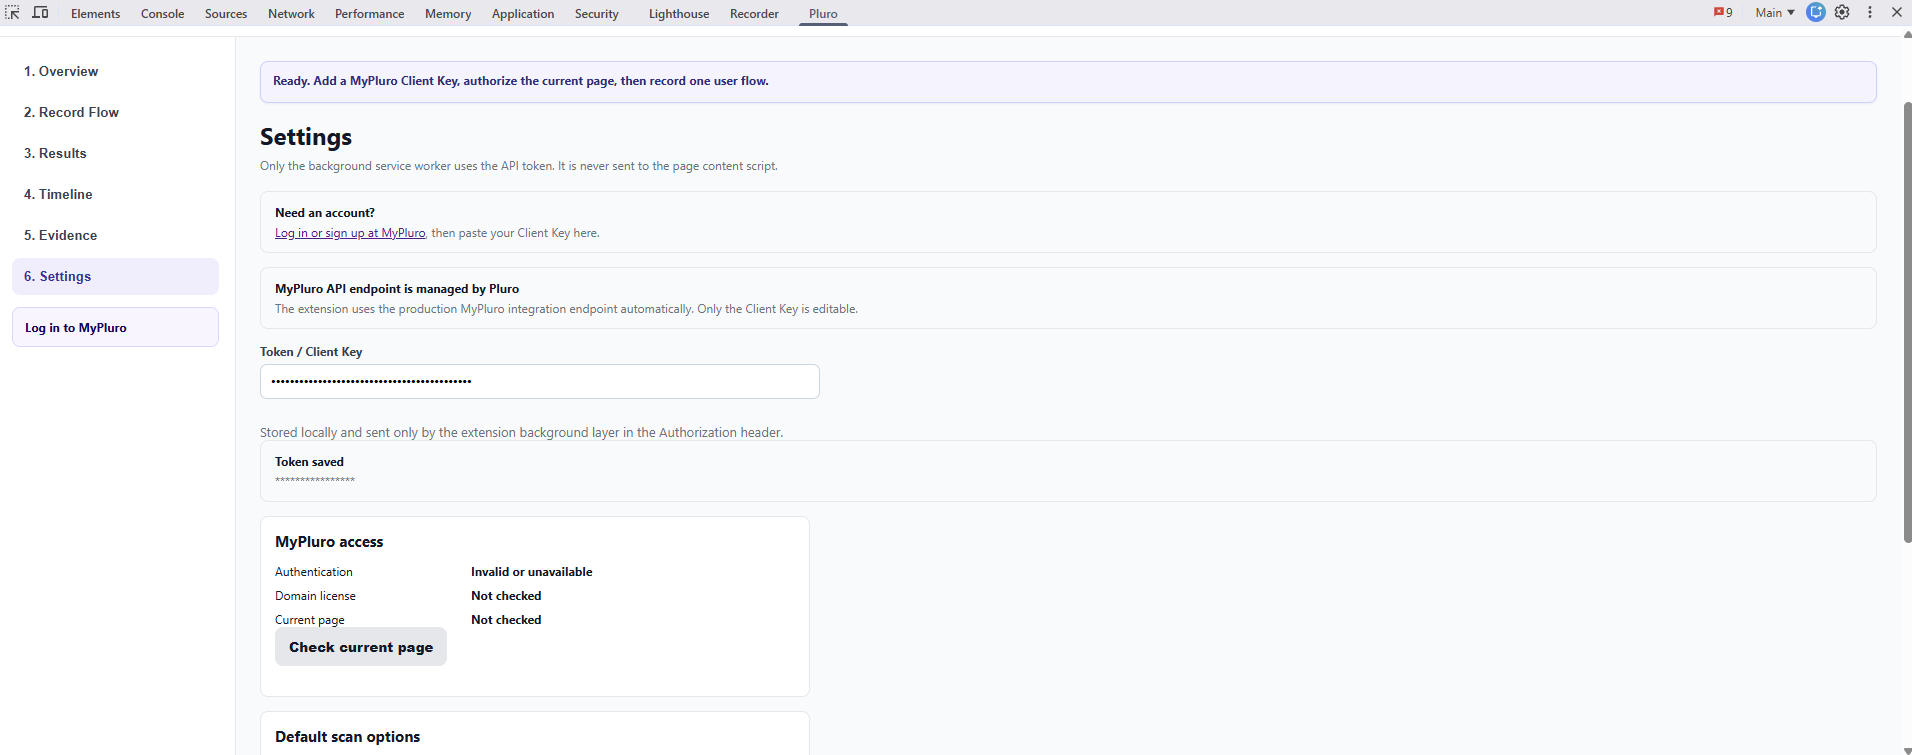Click the Authentication label

click(x=314, y=572)
